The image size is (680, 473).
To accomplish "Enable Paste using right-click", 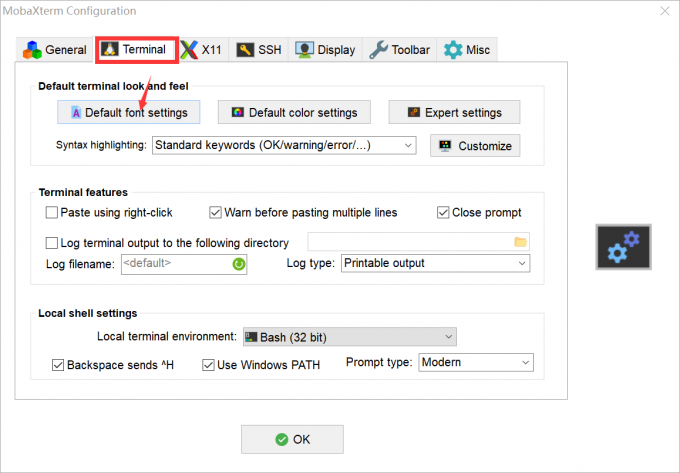I will [x=52, y=212].
